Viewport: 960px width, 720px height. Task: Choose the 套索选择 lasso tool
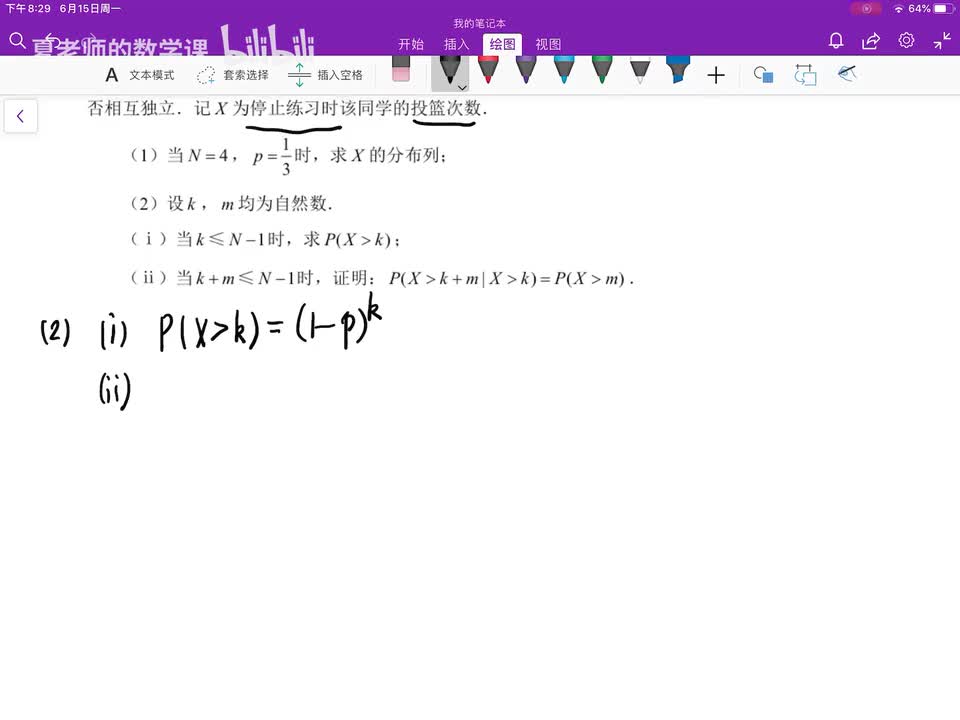(233, 75)
